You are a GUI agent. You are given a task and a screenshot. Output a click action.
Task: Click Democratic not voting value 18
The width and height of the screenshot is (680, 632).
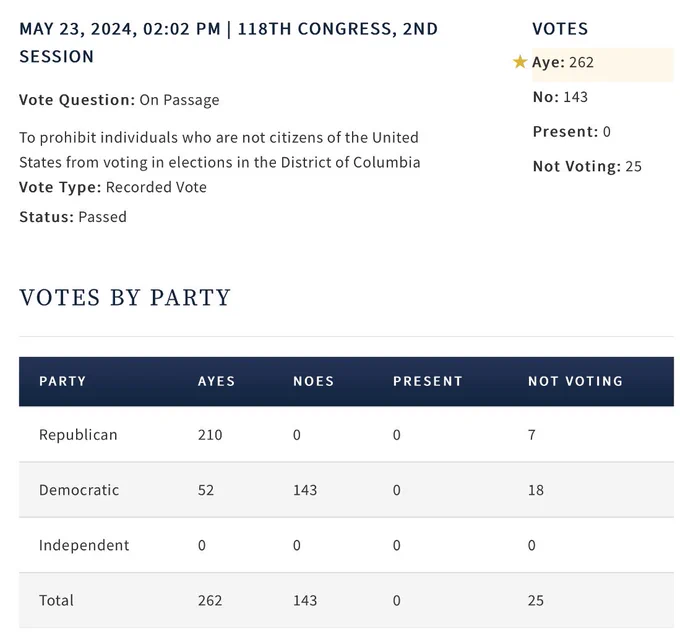coord(536,490)
